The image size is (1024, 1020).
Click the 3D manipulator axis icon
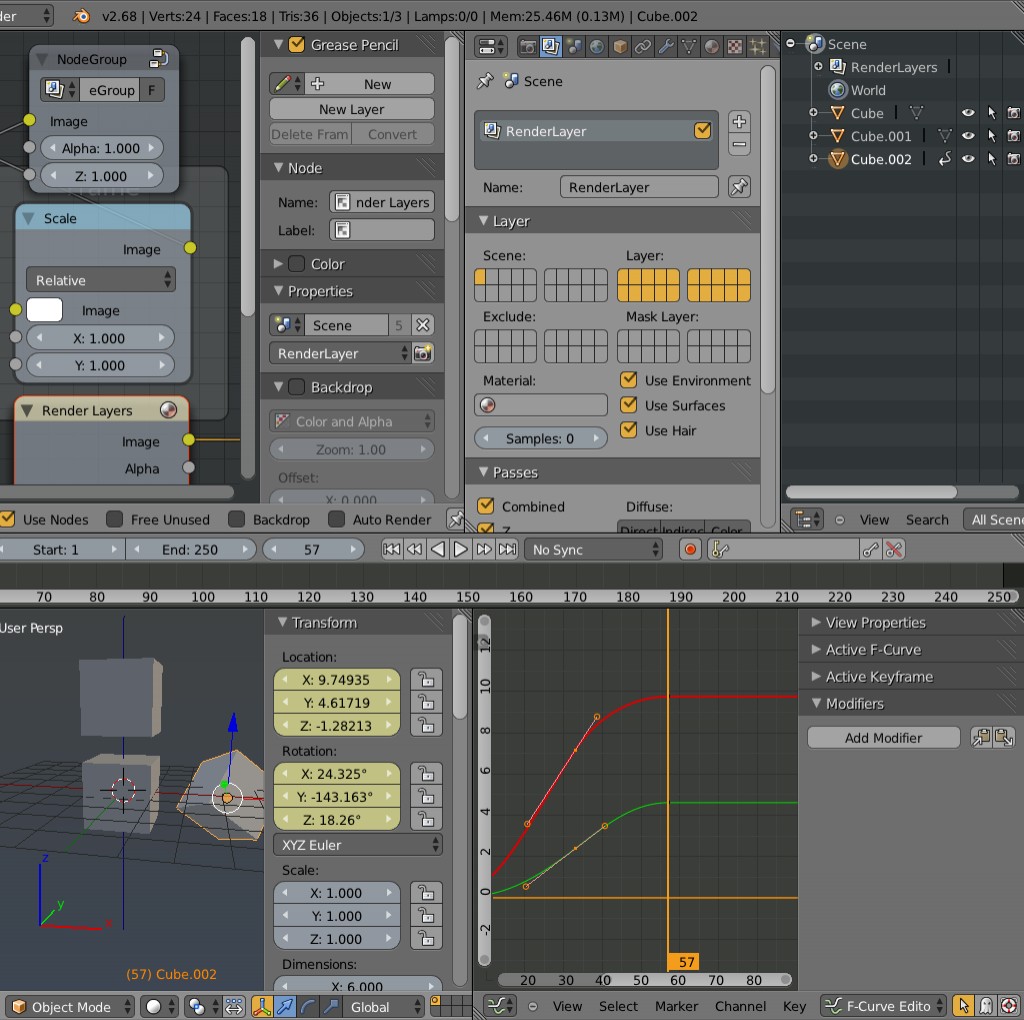pyautogui.click(x=260, y=1007)
